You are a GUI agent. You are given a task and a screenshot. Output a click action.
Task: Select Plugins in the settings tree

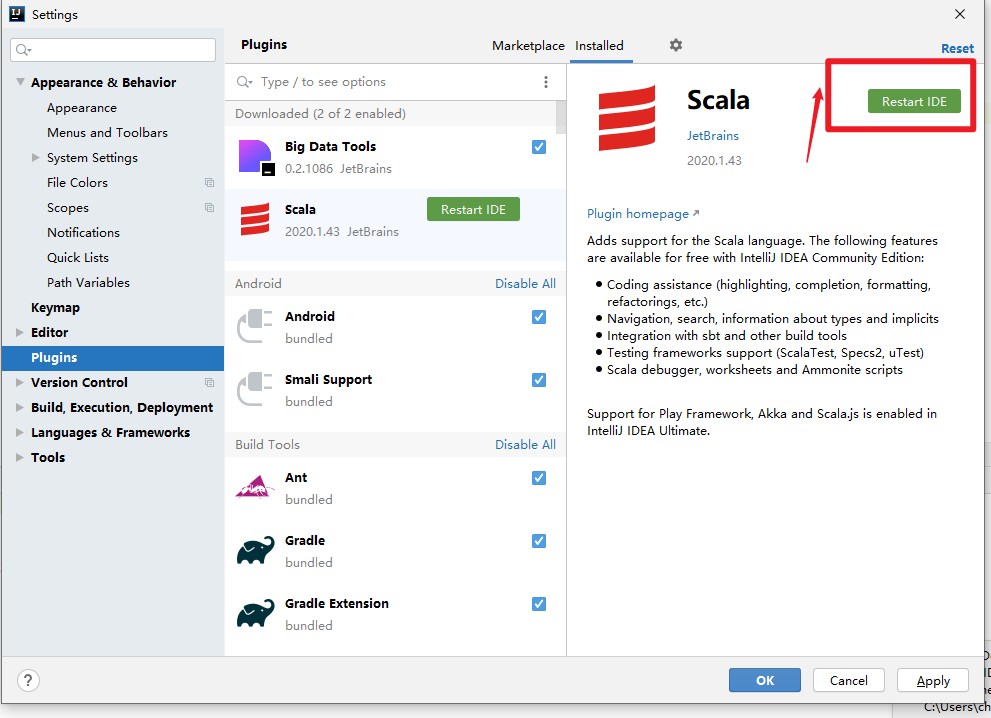[x=112, y=358]
